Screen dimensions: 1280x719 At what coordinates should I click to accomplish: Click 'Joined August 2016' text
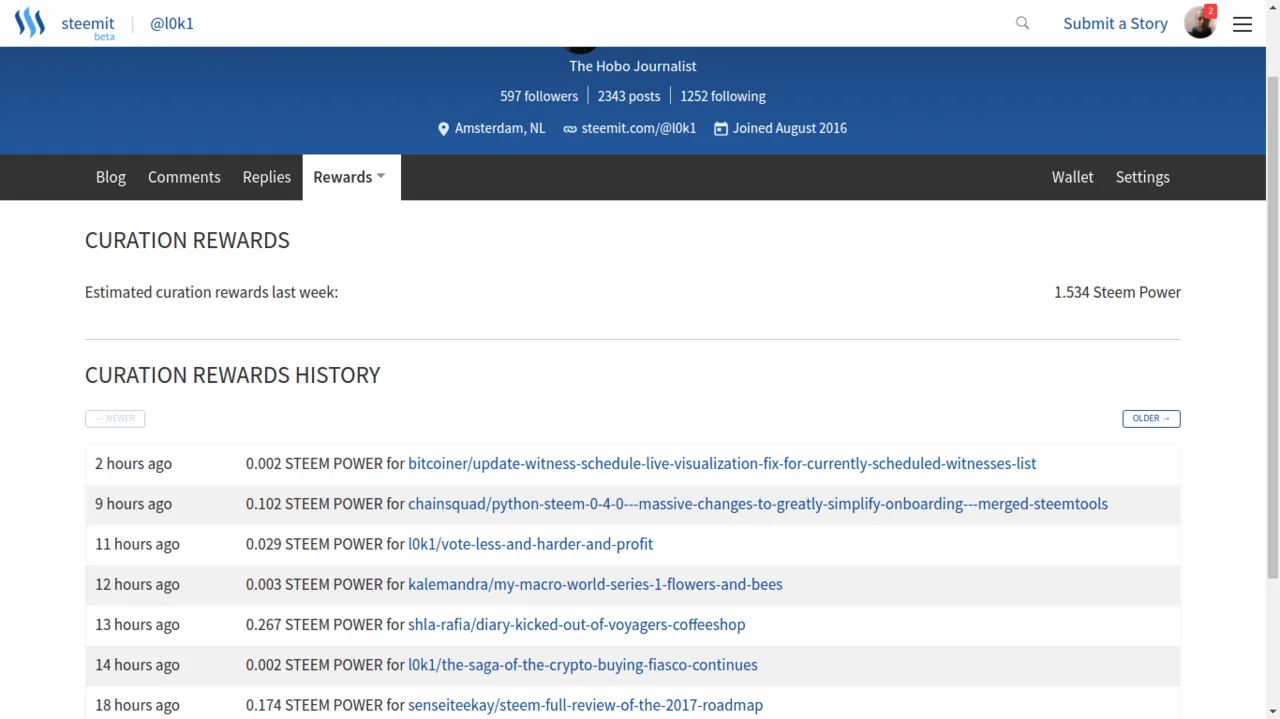point(790,128)
